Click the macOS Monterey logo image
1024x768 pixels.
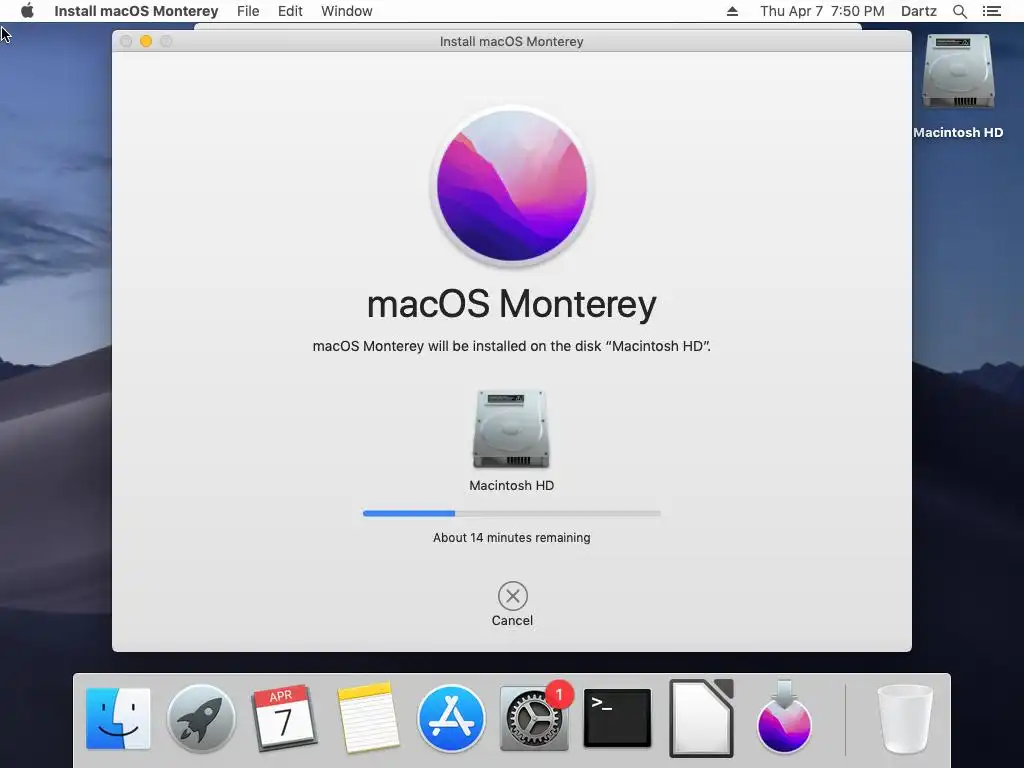[x=512, y=186]
